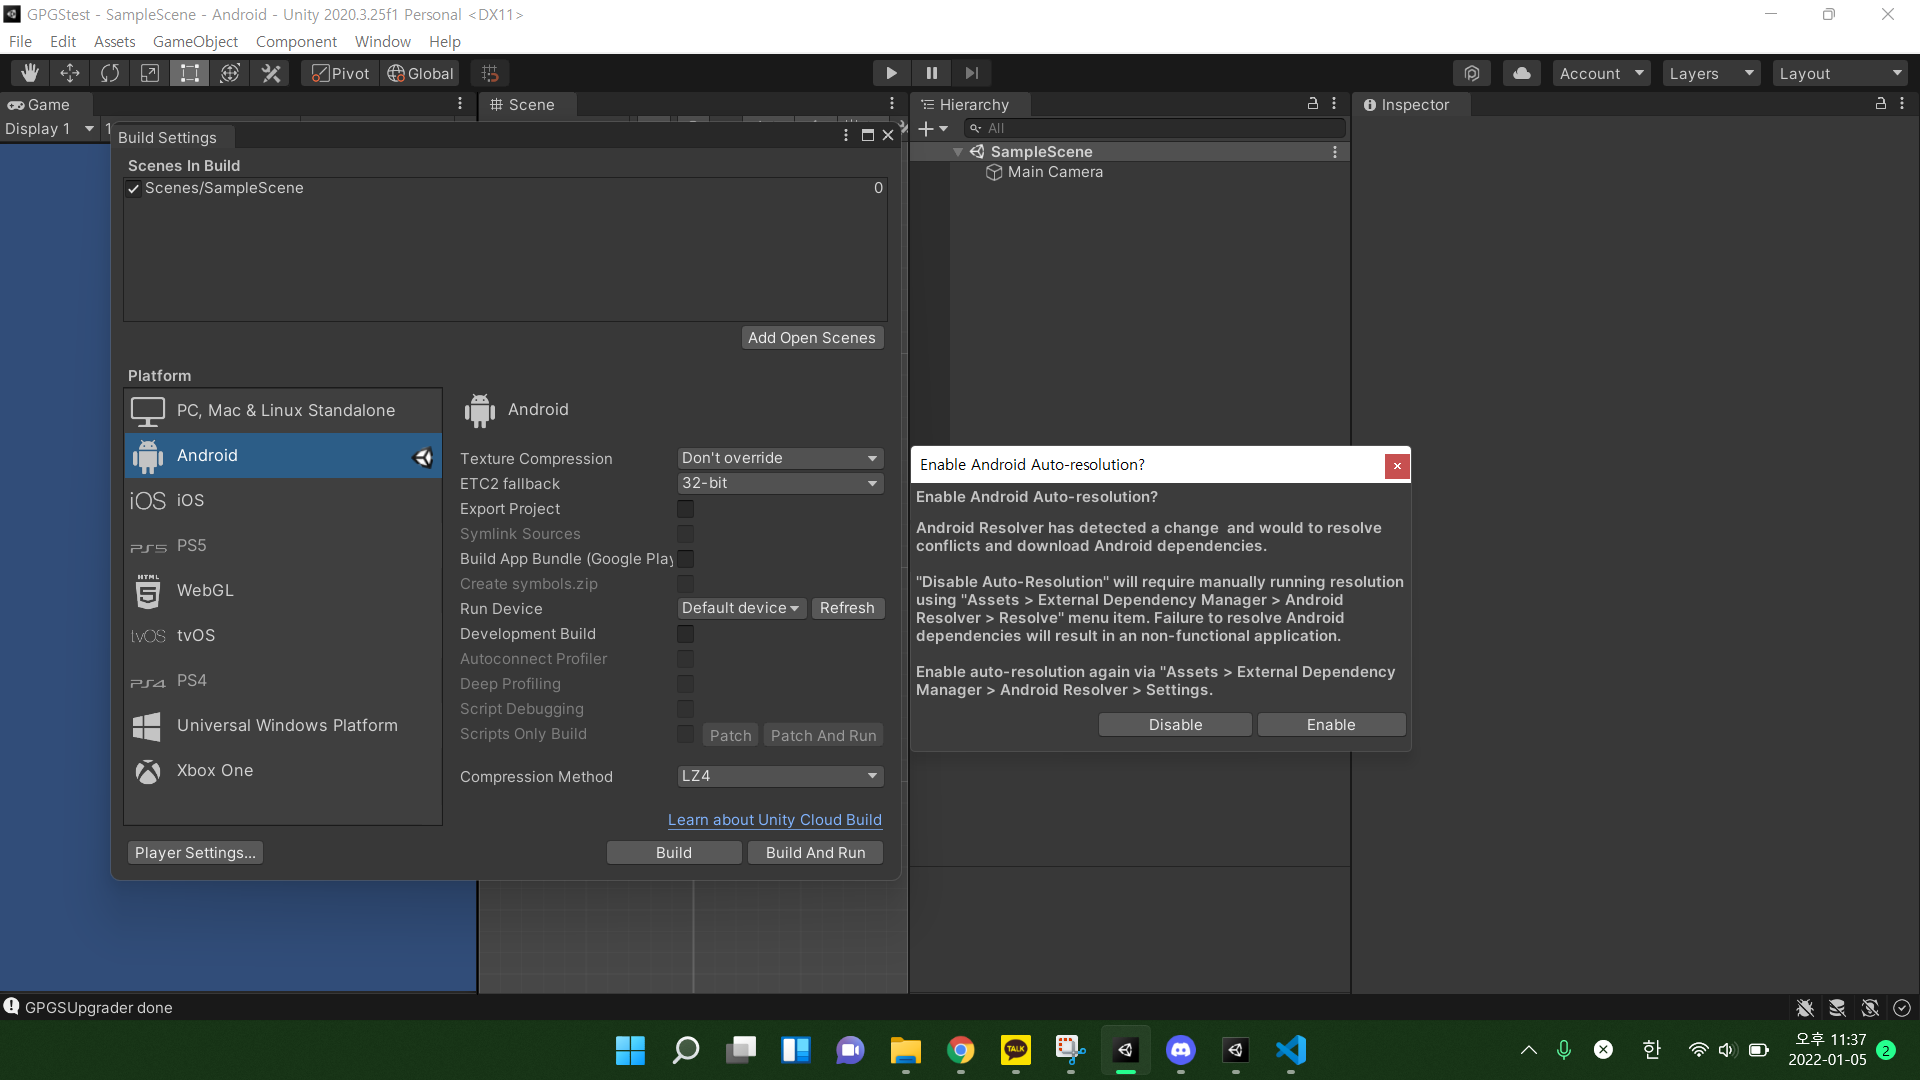This screenshot has width=1920, height=1080.
Task: Select the Rotate tool
Action: 110,73
